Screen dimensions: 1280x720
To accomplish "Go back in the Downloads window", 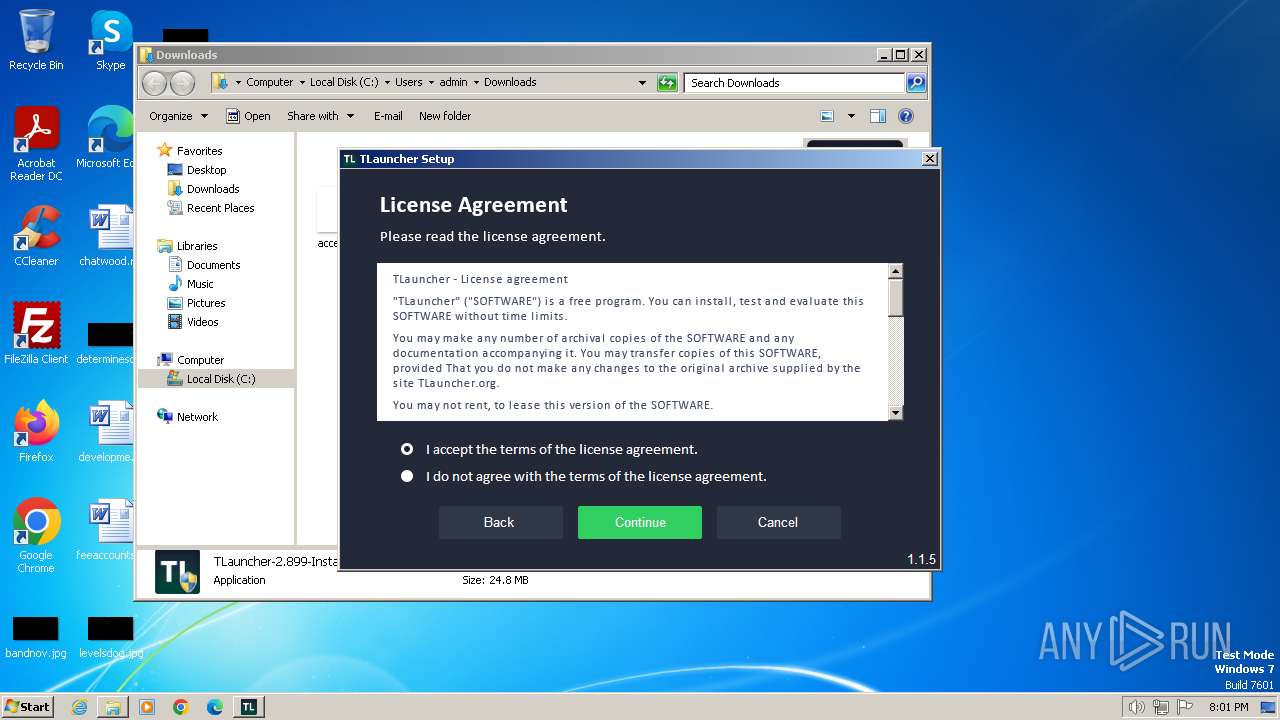I will coord(154,83).
